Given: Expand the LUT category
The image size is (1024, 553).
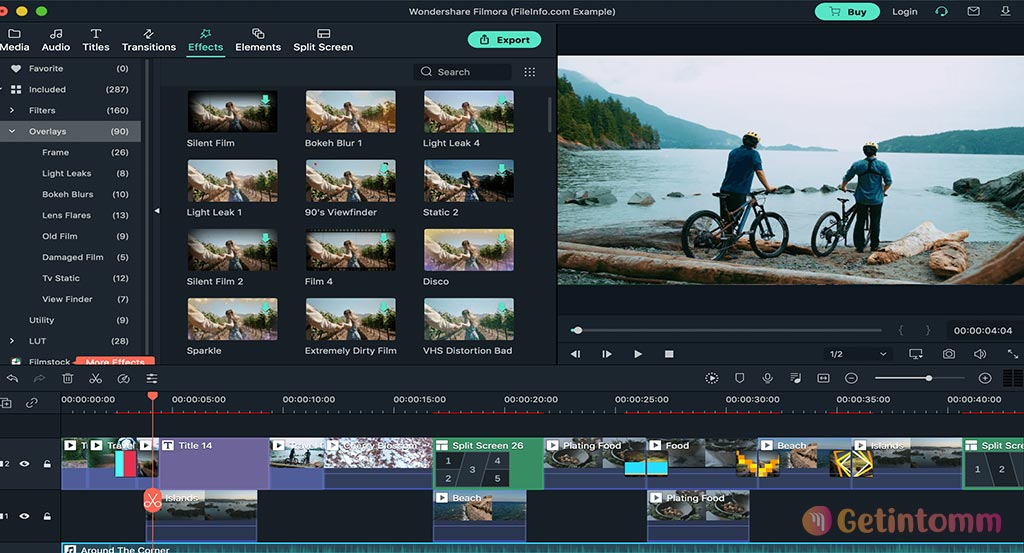Looking at the screenshot, I should (12, 341).
